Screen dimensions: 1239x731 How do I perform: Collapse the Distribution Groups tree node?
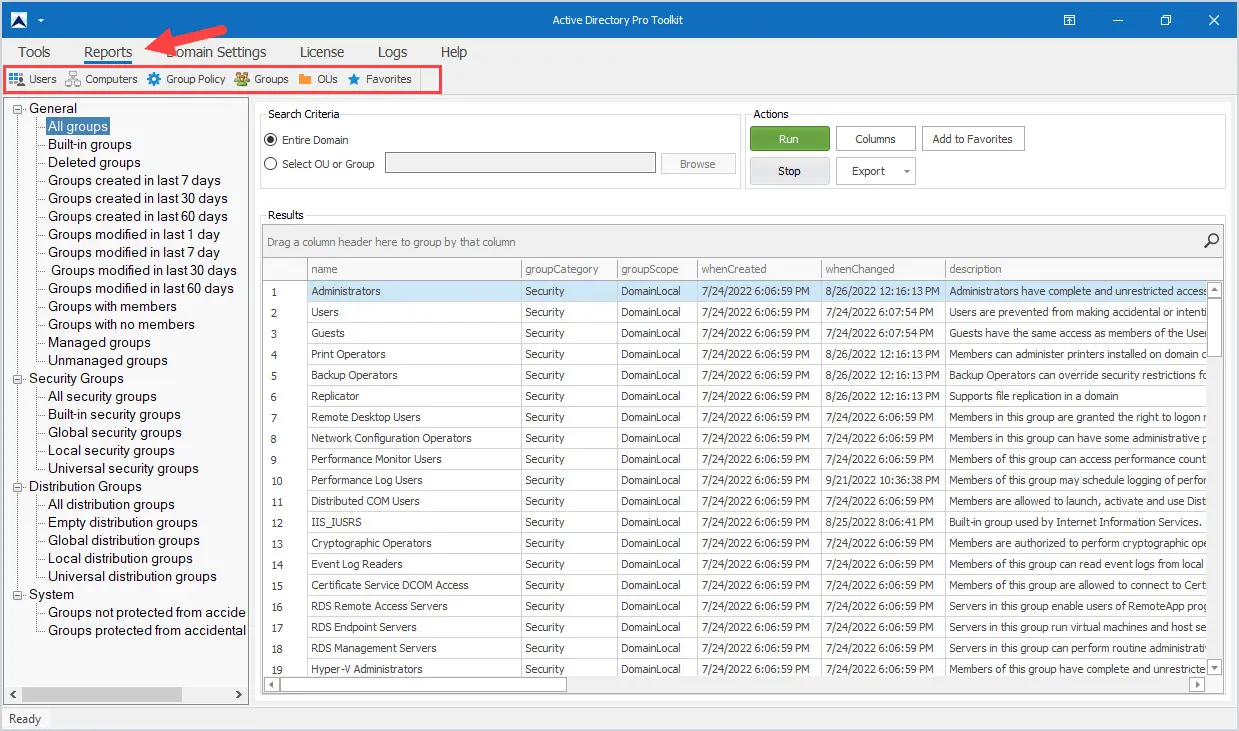18,487
